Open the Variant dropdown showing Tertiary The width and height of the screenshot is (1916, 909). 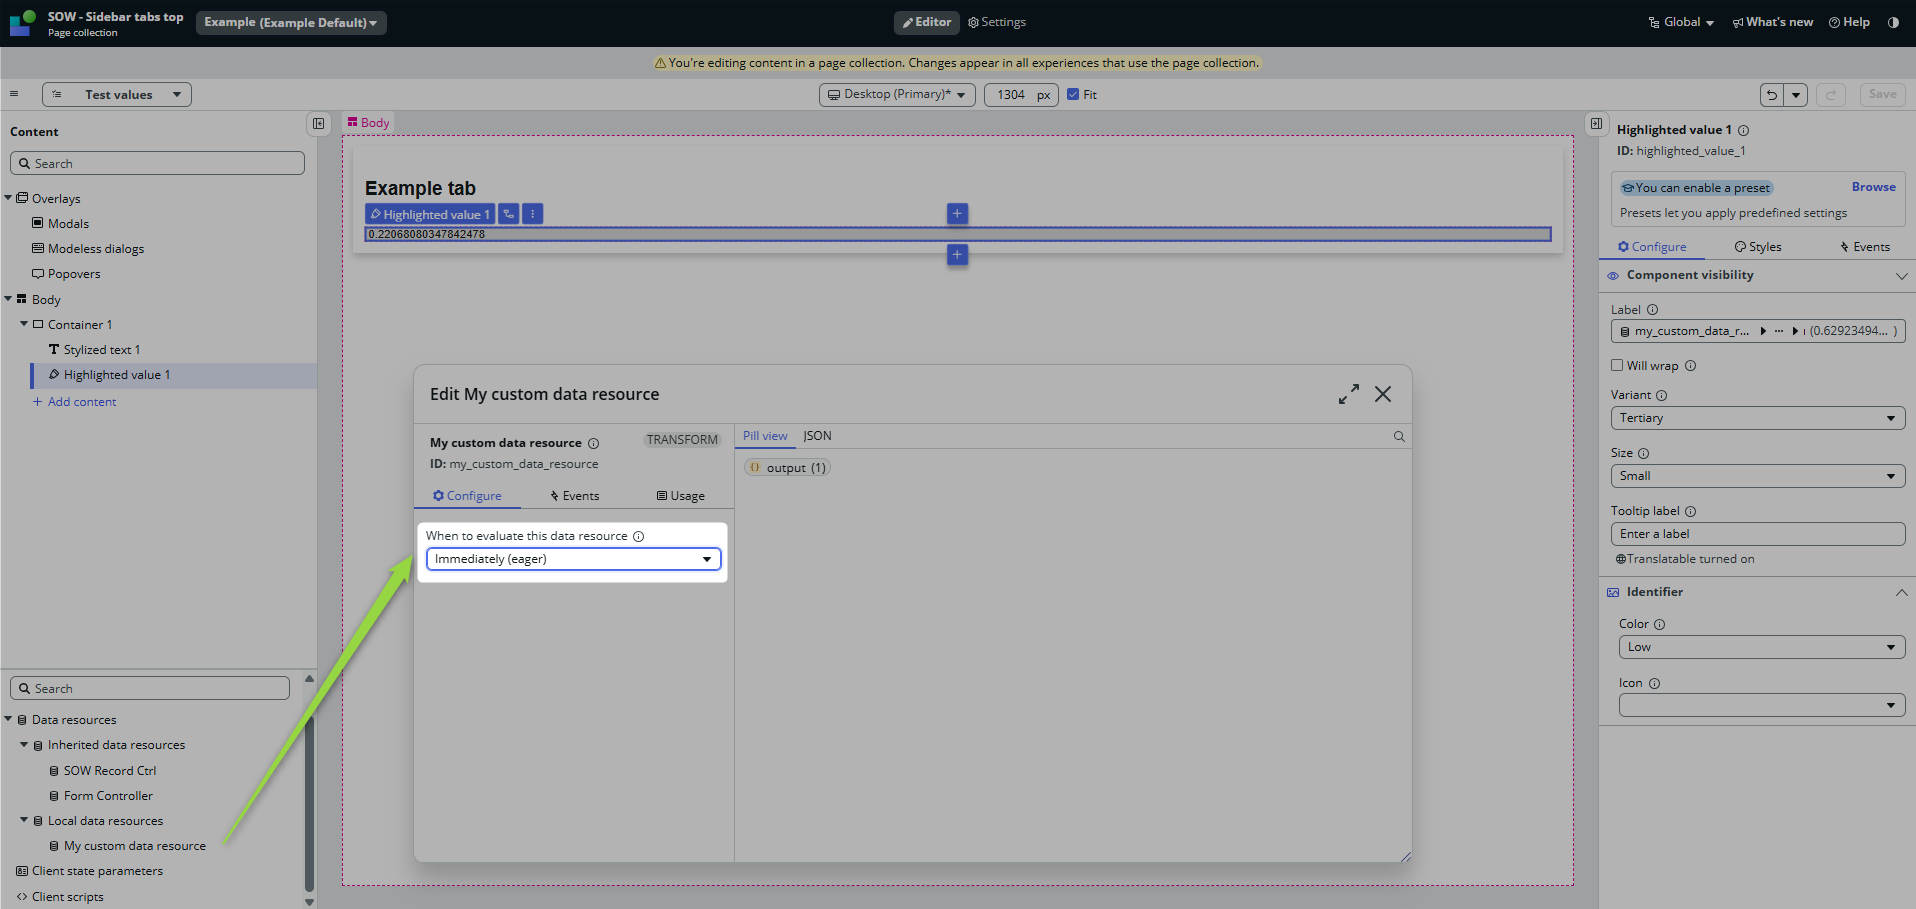[1757, 418]
